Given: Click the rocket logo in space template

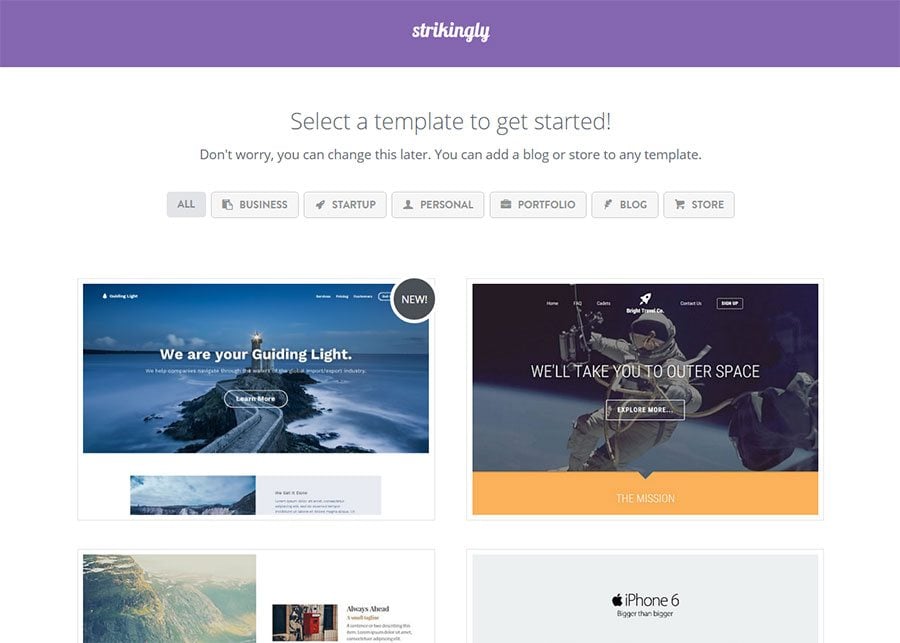Looking at the screenshot, I should [645, 299].
